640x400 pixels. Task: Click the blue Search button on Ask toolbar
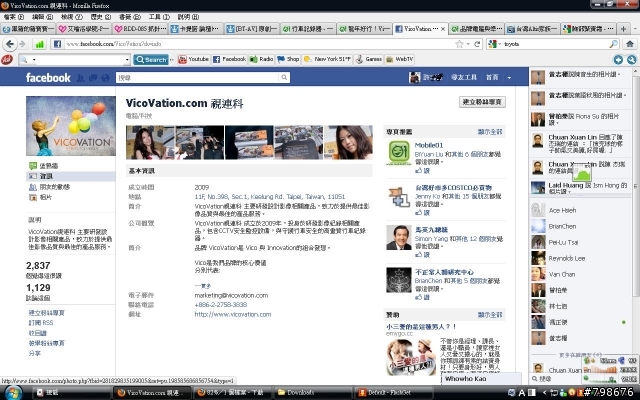151,60
